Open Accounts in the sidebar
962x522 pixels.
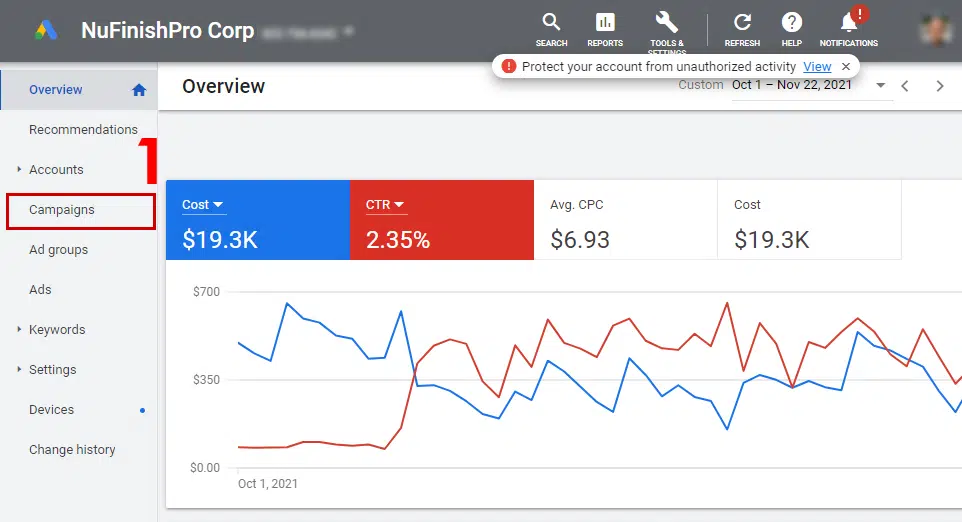point(56,169)
